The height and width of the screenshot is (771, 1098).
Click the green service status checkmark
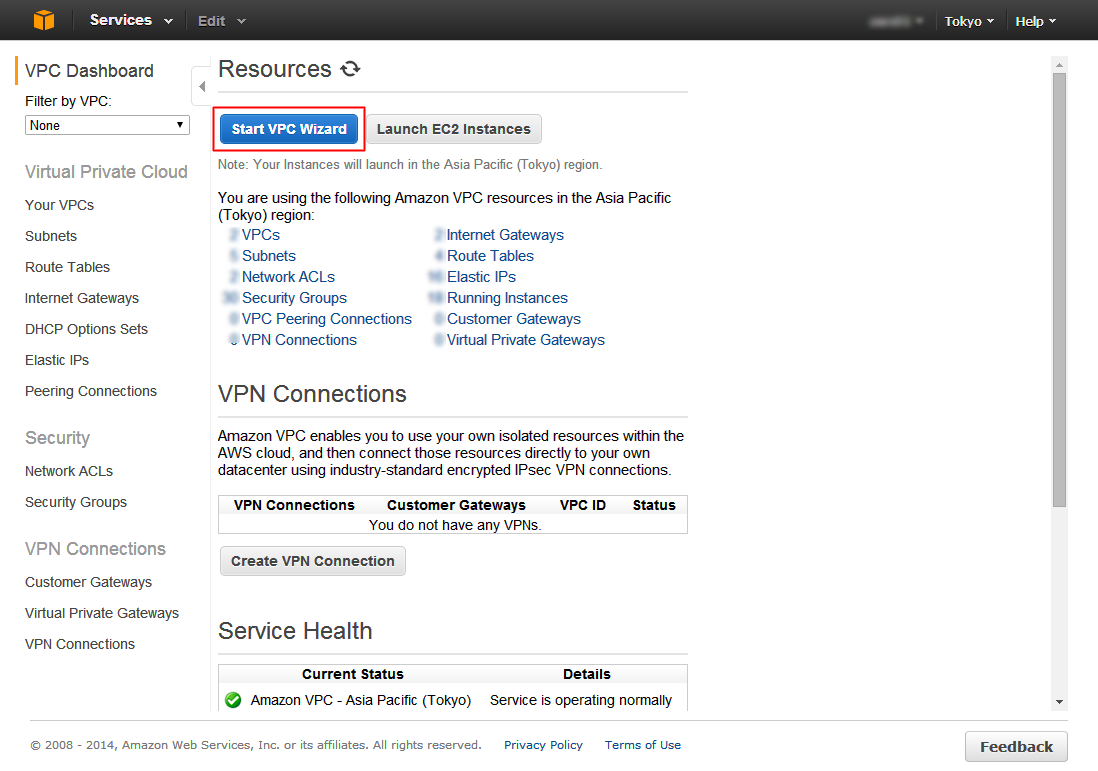pyautogui.click(x=233, y=700)
